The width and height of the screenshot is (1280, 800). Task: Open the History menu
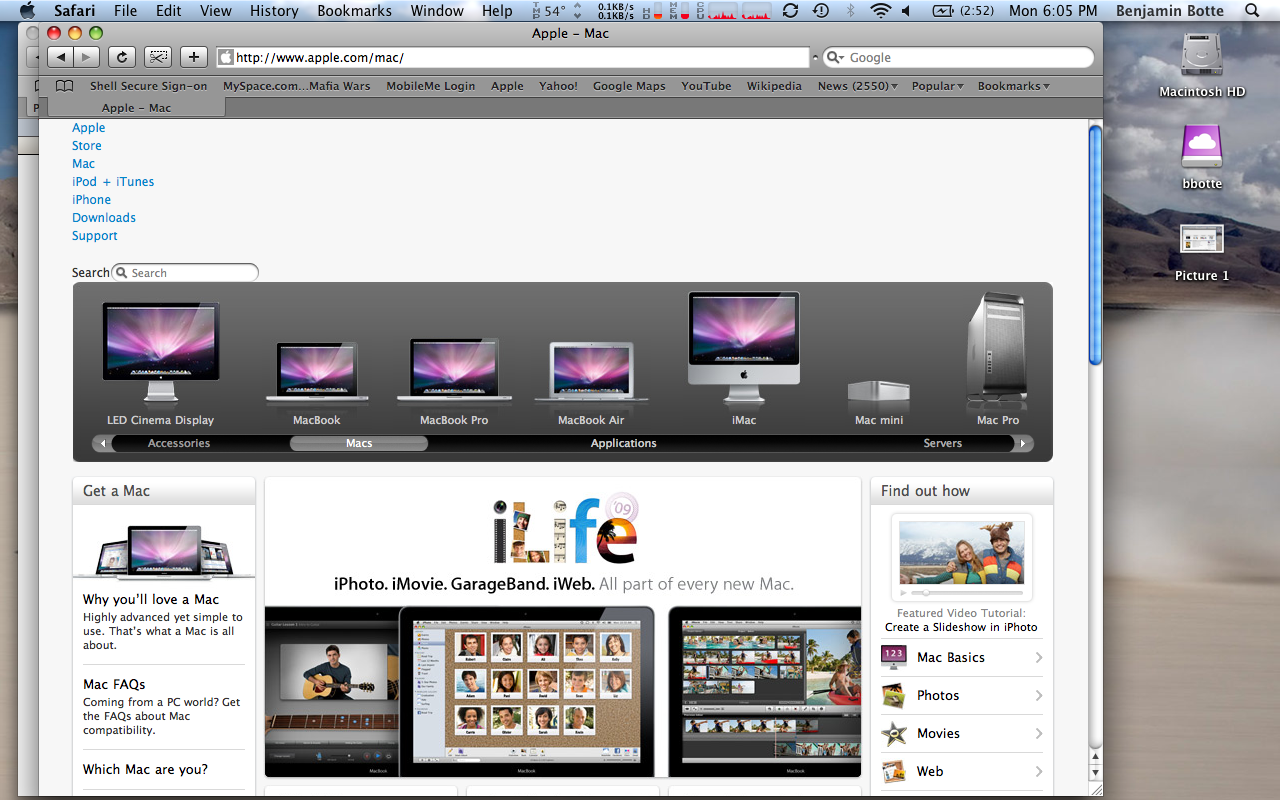tap(274, 11)
